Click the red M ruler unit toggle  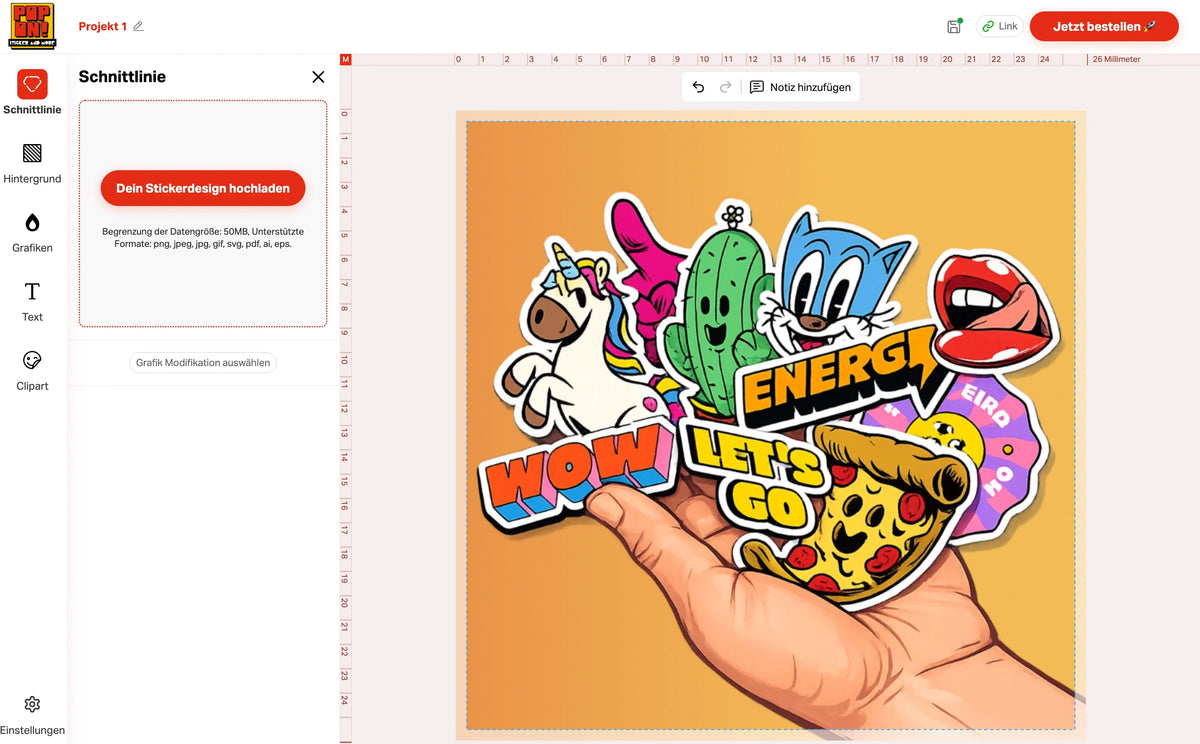pos(346,60)
